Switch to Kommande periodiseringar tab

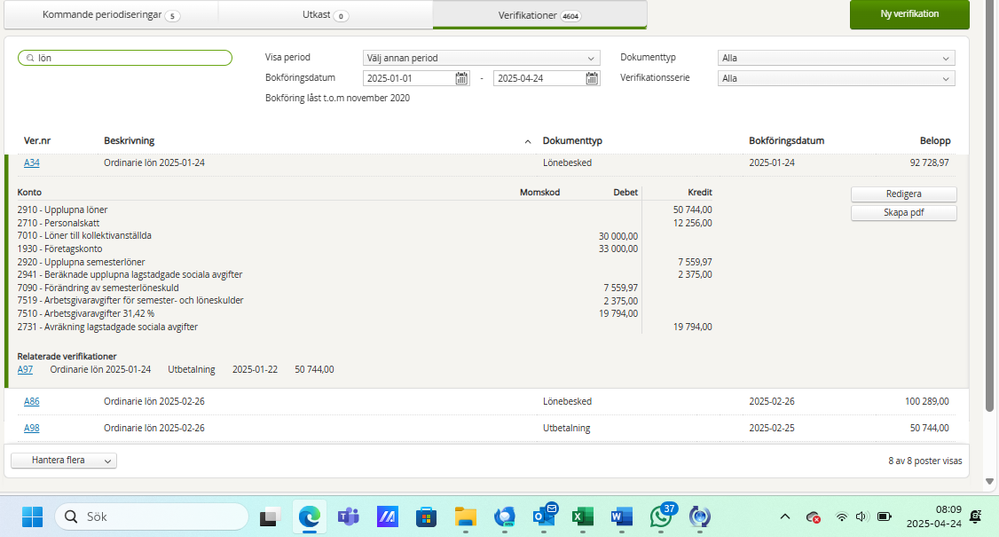(x=111, y=15)
